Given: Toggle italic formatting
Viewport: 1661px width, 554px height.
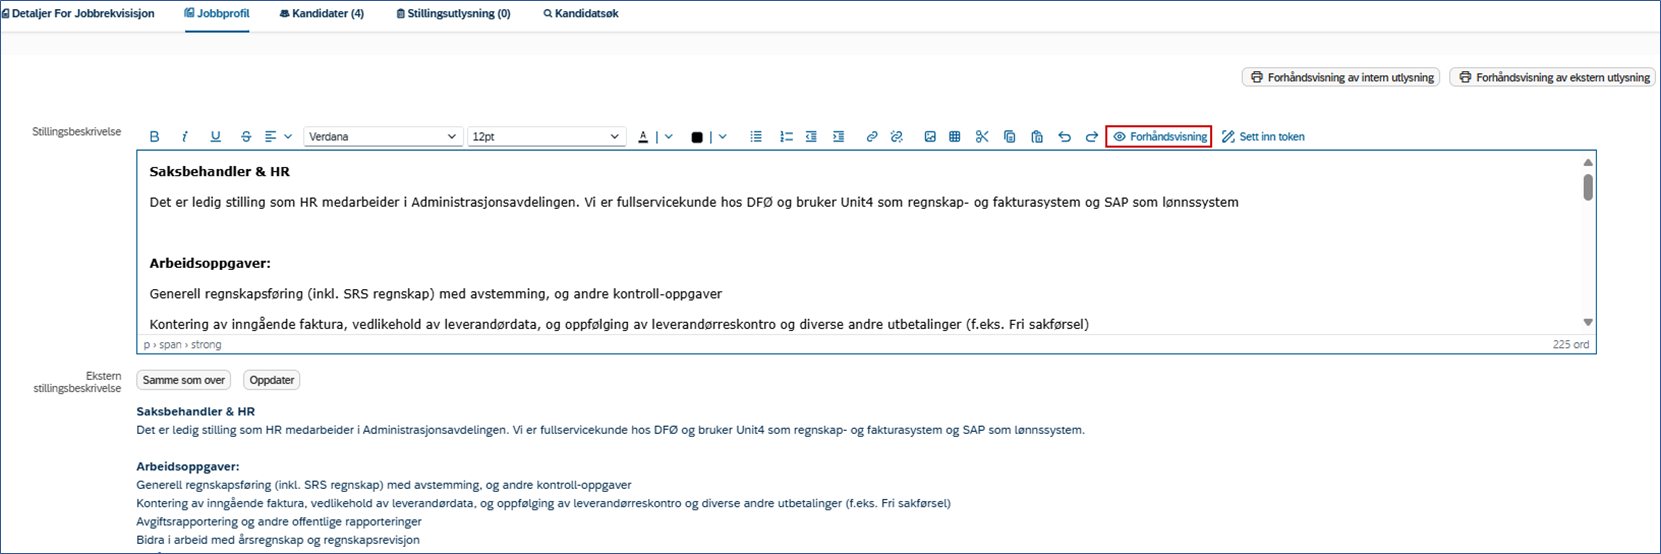Looking at the screenshot, I should click(x=185, y=137).
